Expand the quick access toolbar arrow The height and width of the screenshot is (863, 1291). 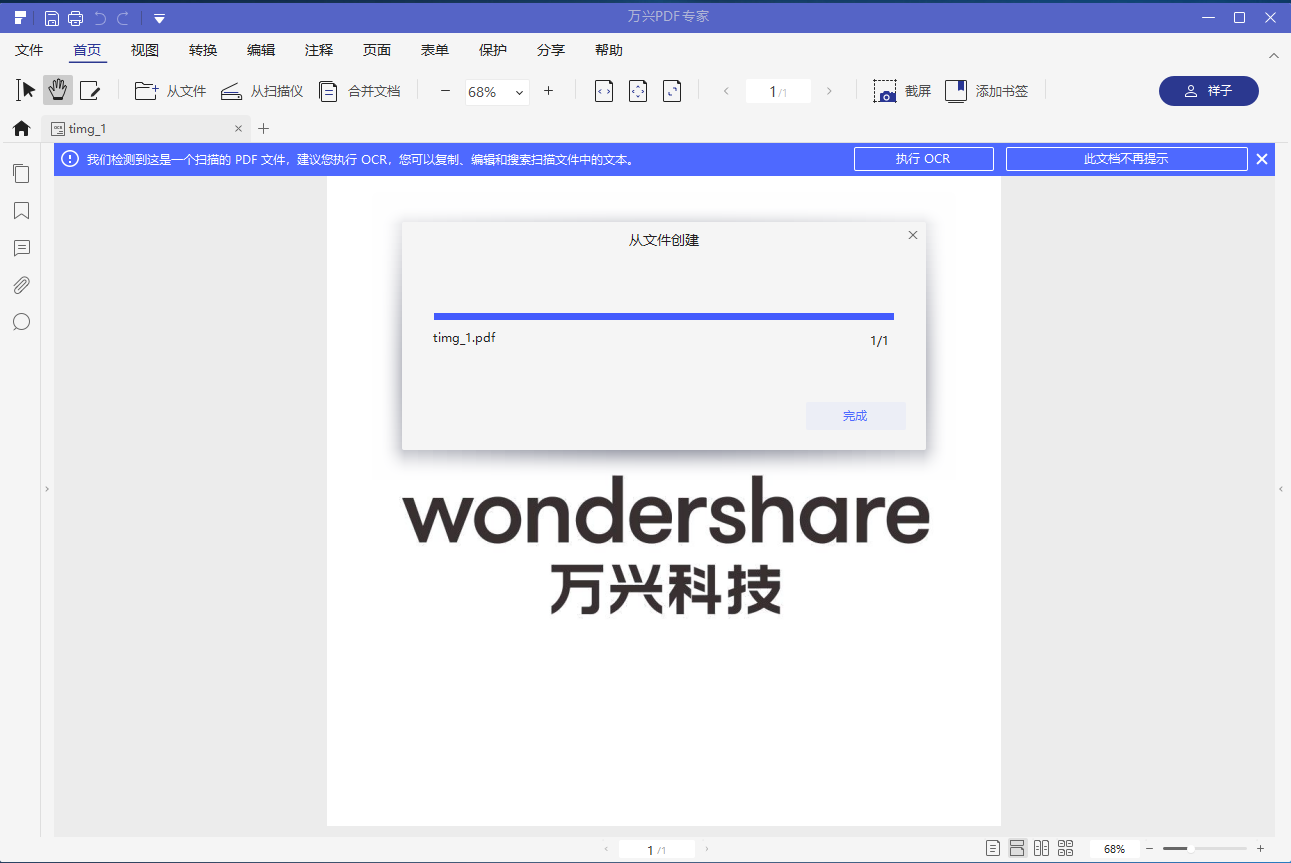(x=159, y=17)
